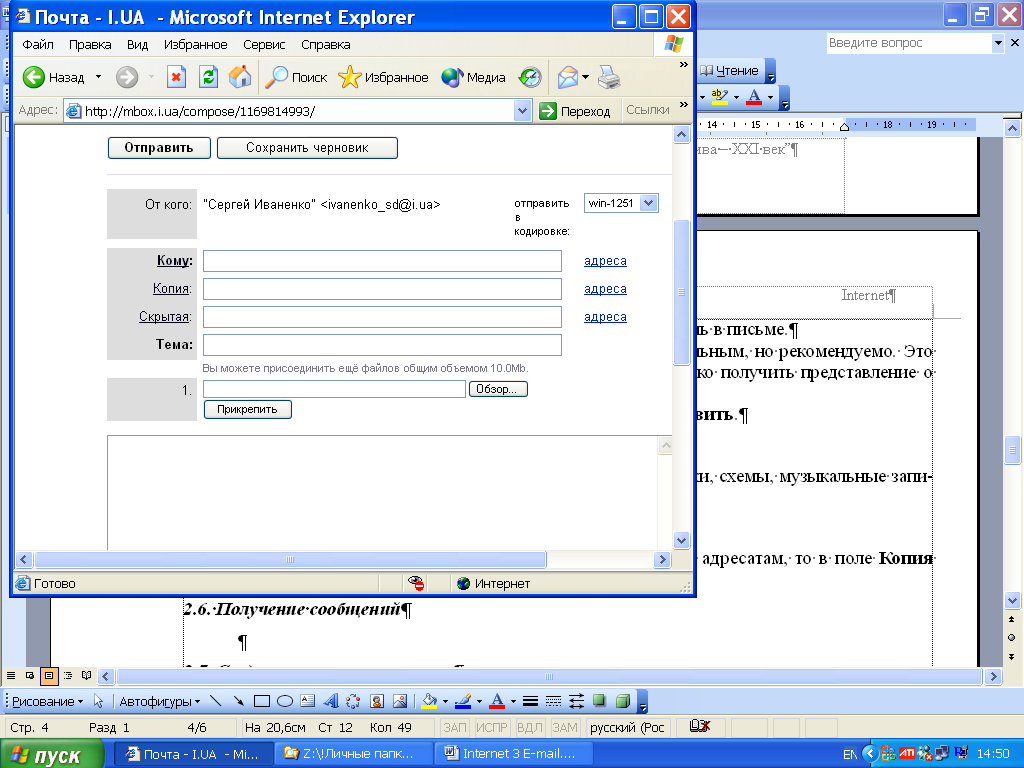Click the Обзор... browse button

coord(498,389)
